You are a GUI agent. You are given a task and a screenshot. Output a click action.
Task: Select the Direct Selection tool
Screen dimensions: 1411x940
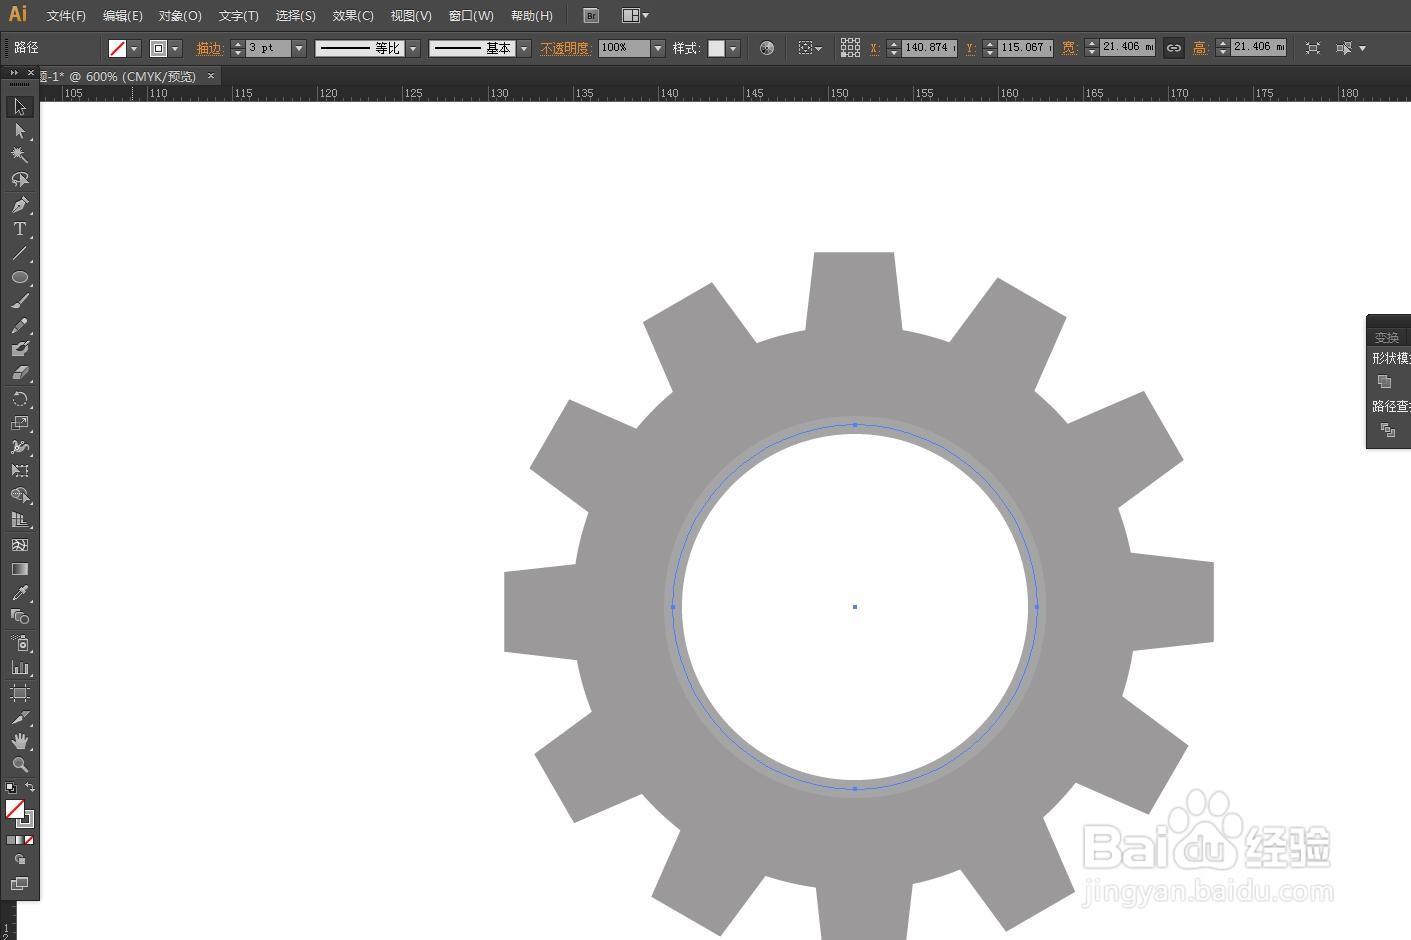tap(19, 131)
